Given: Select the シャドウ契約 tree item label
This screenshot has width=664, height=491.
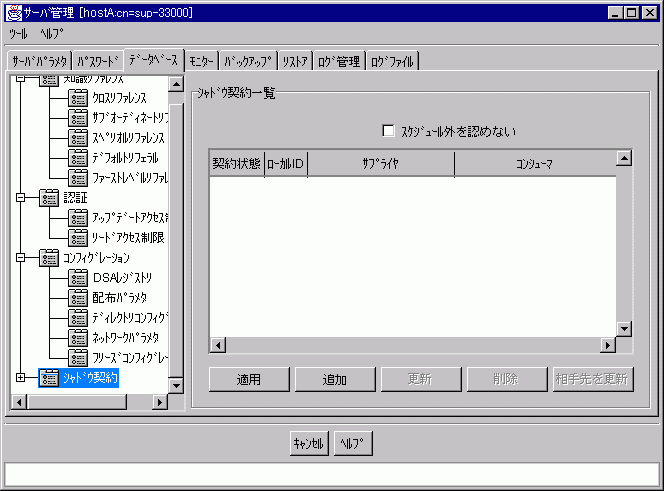Looking at the screenshot, I should (x=90, y=378).
